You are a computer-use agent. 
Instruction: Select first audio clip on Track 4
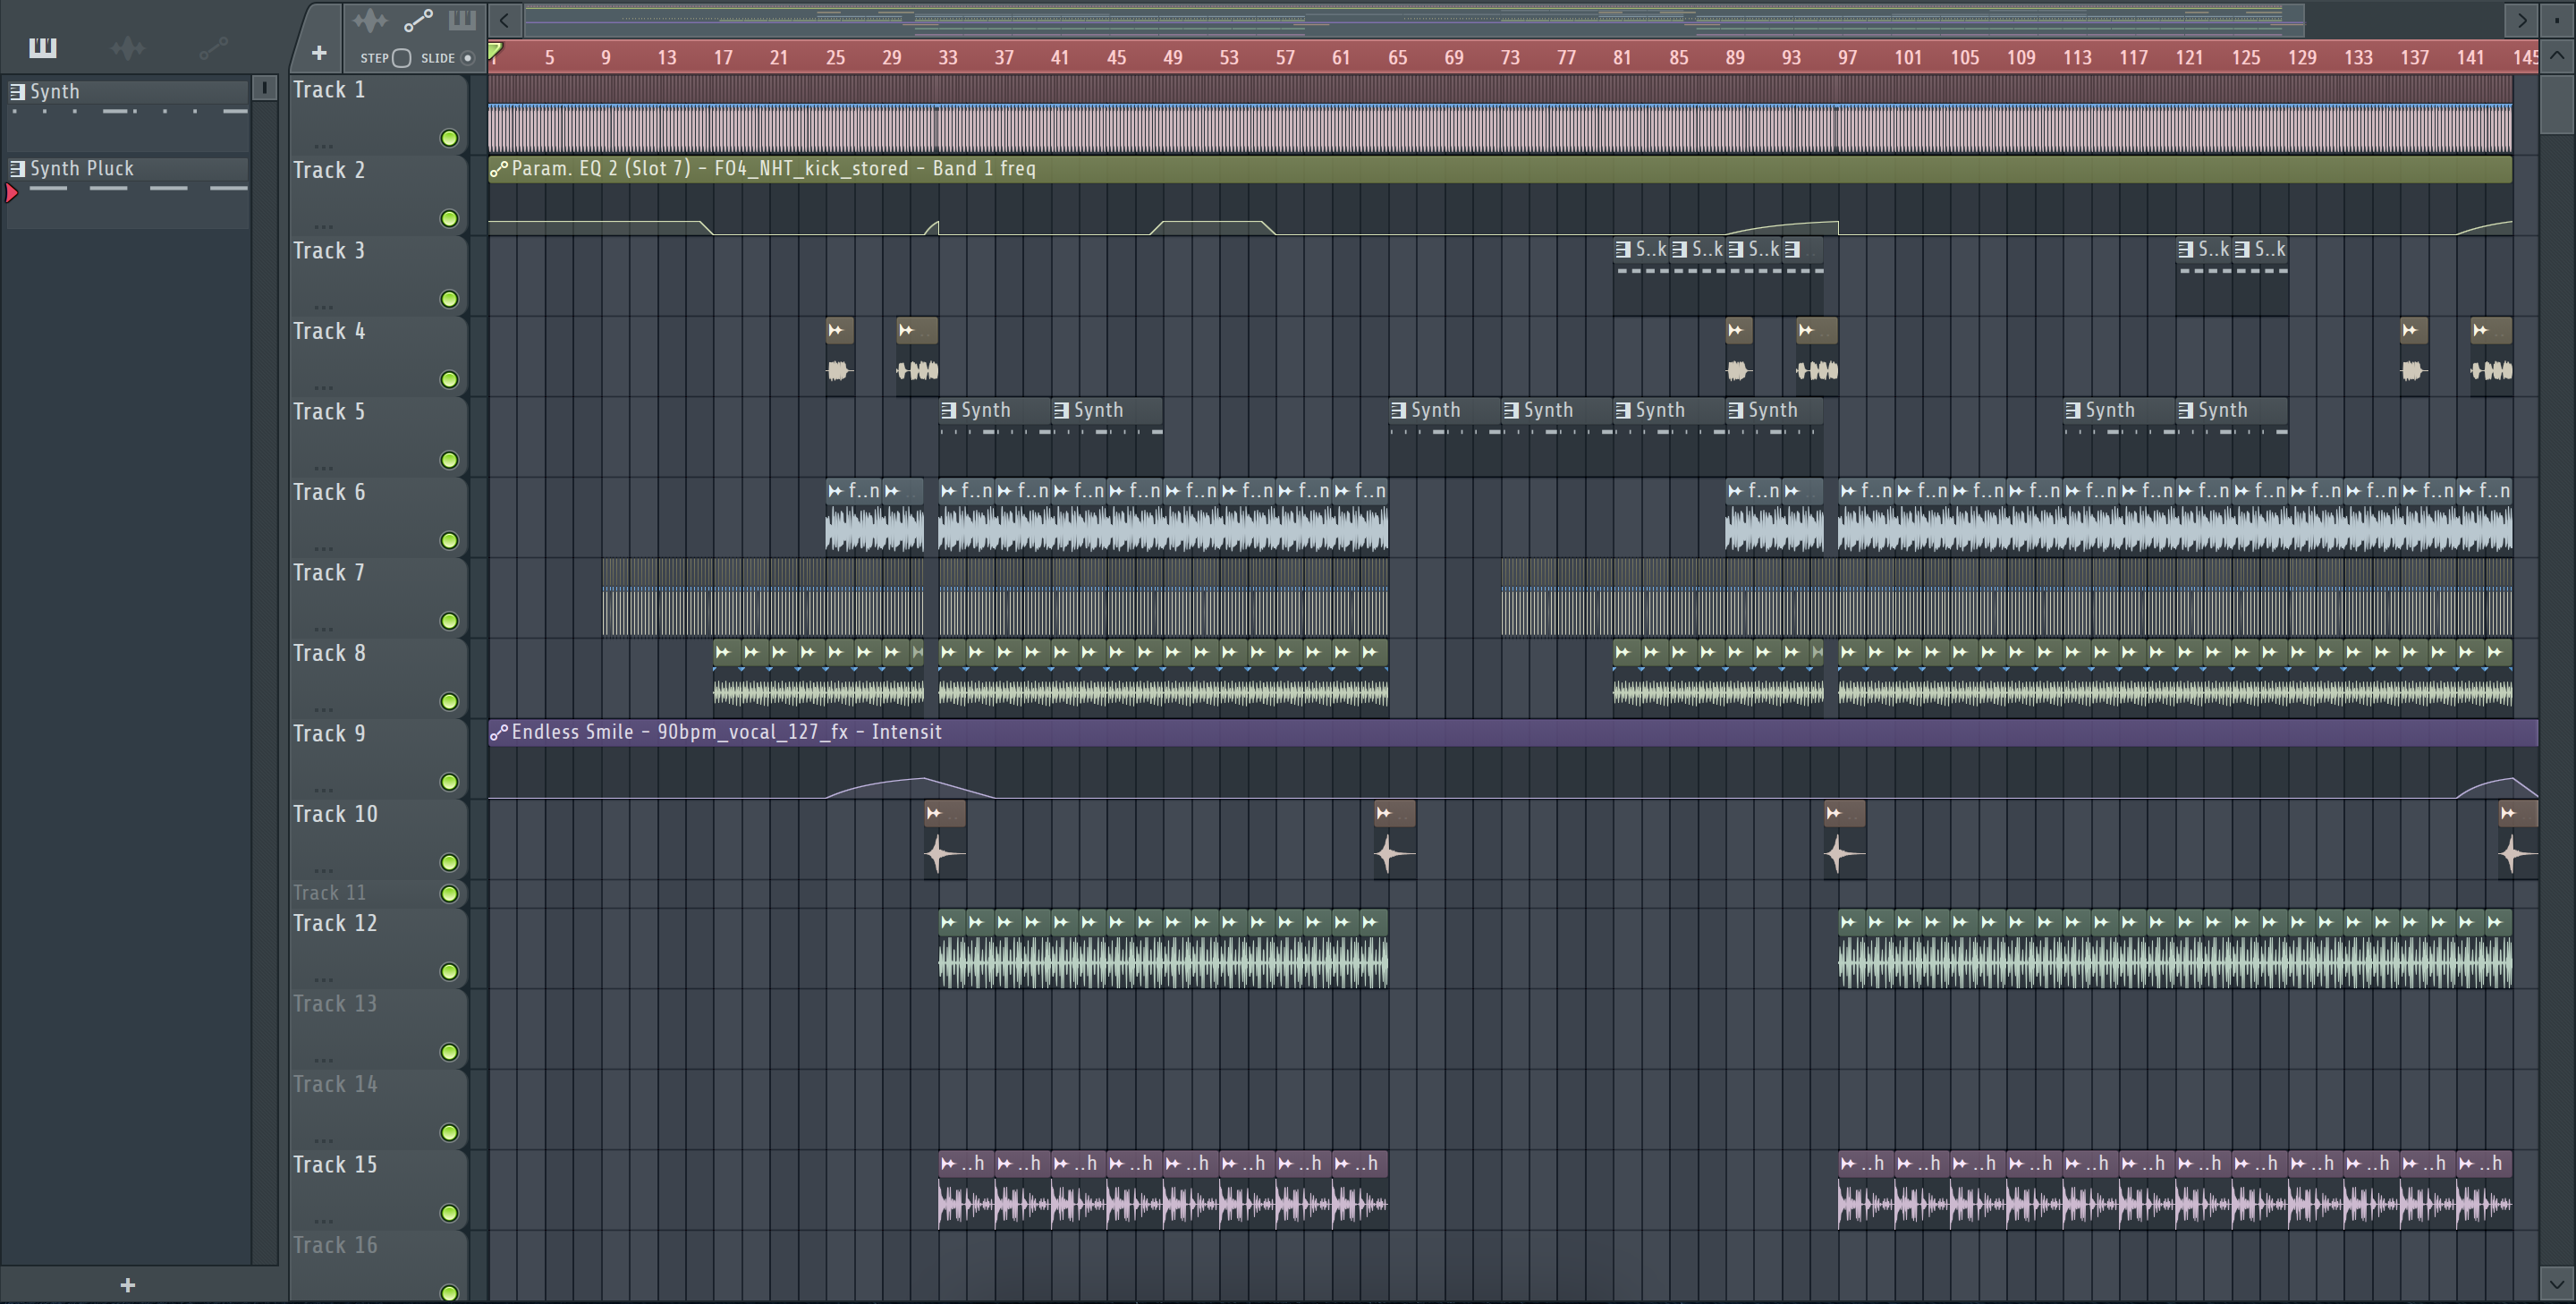click(840, 355)
